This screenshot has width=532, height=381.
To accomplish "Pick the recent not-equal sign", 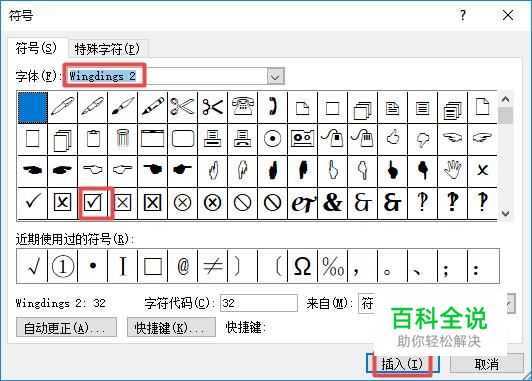I will click(x=212, y=266).
